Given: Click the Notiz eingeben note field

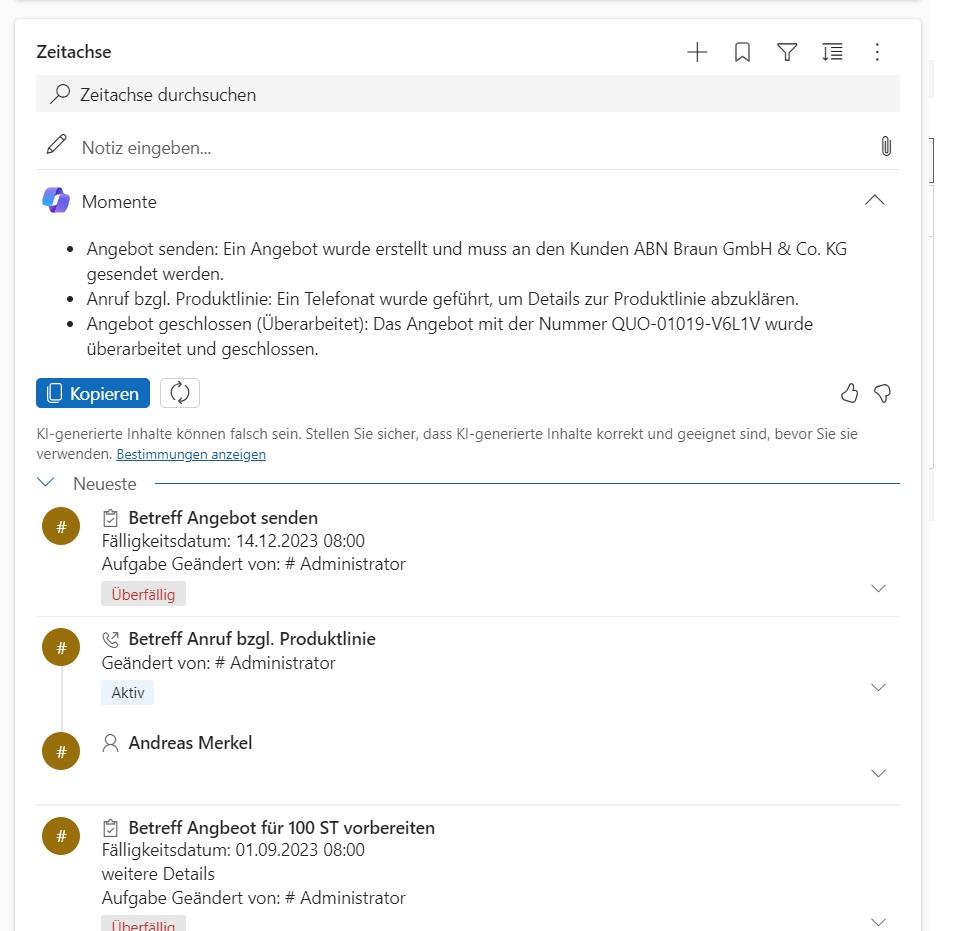Looking at the screenshot, I should tap(470, 148).
